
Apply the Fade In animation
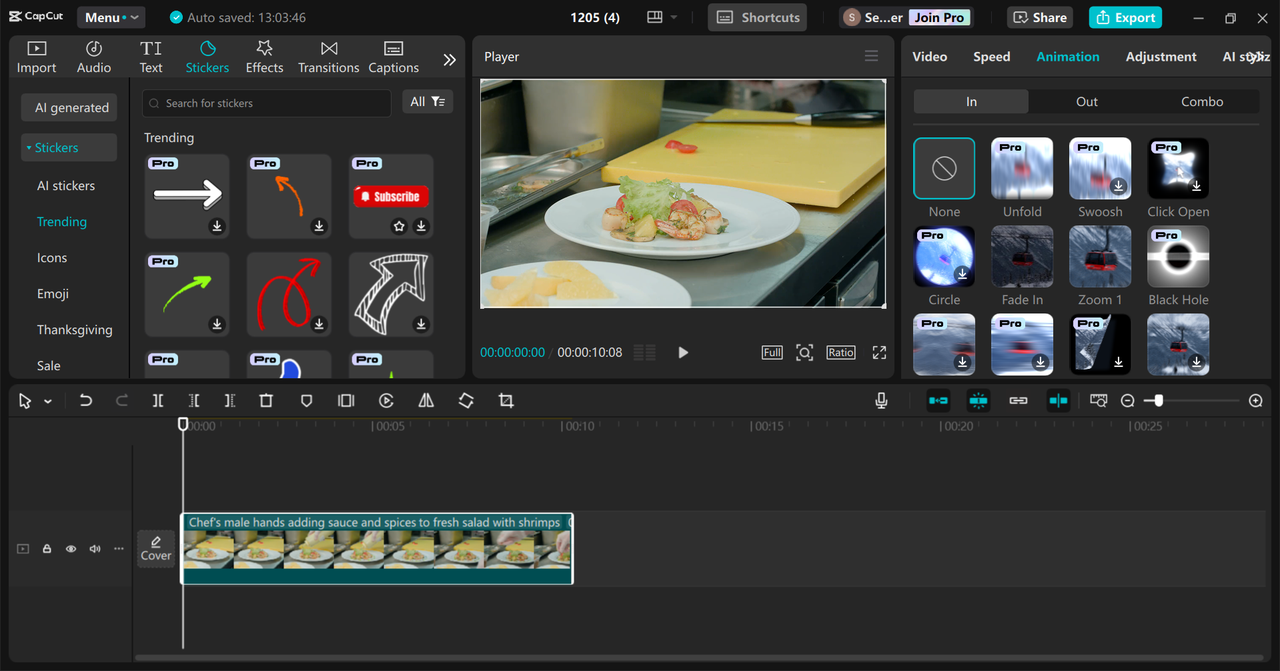1022,256
